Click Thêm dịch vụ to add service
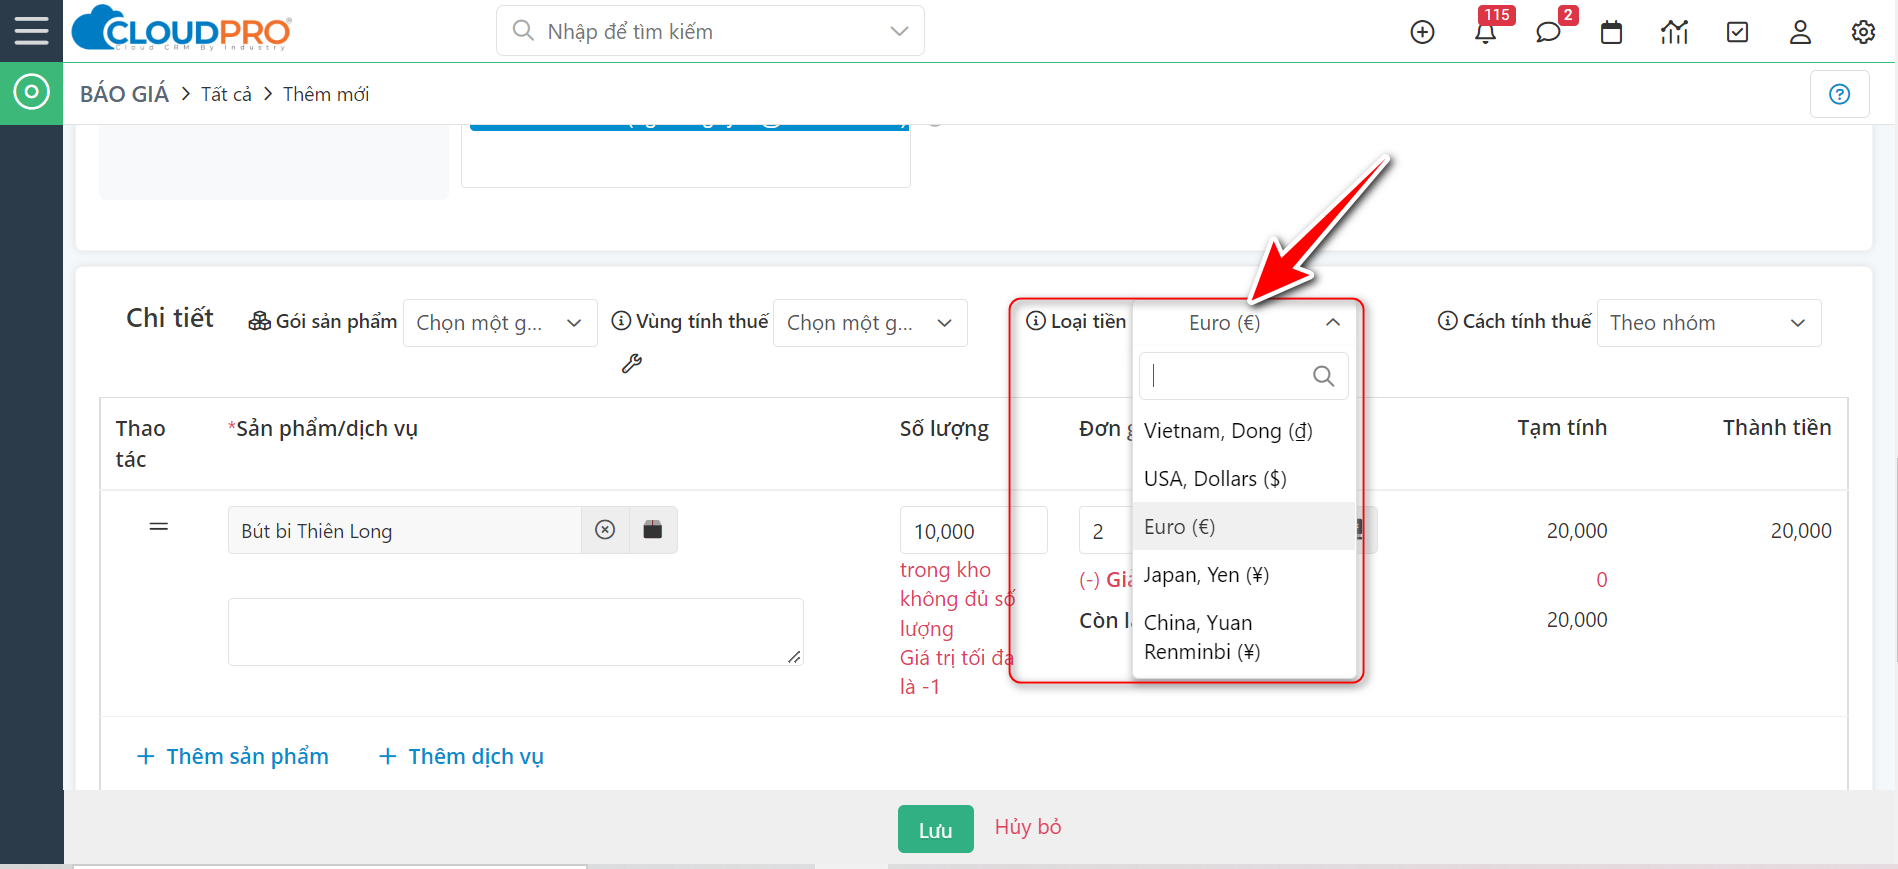 [x=461, y=756]
